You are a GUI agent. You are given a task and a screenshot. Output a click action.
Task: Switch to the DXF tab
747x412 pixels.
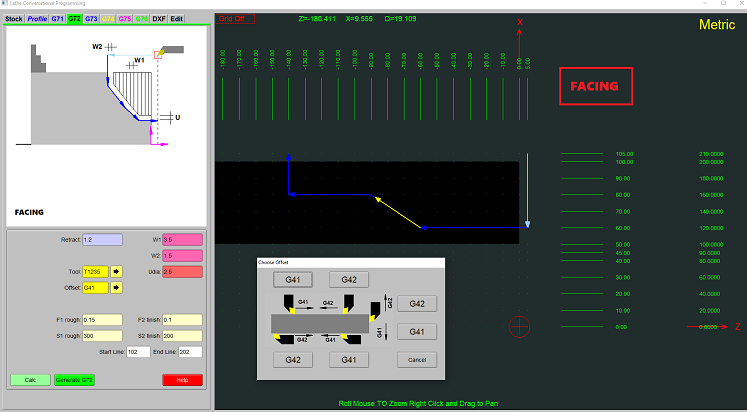click(x=159, y=19)
